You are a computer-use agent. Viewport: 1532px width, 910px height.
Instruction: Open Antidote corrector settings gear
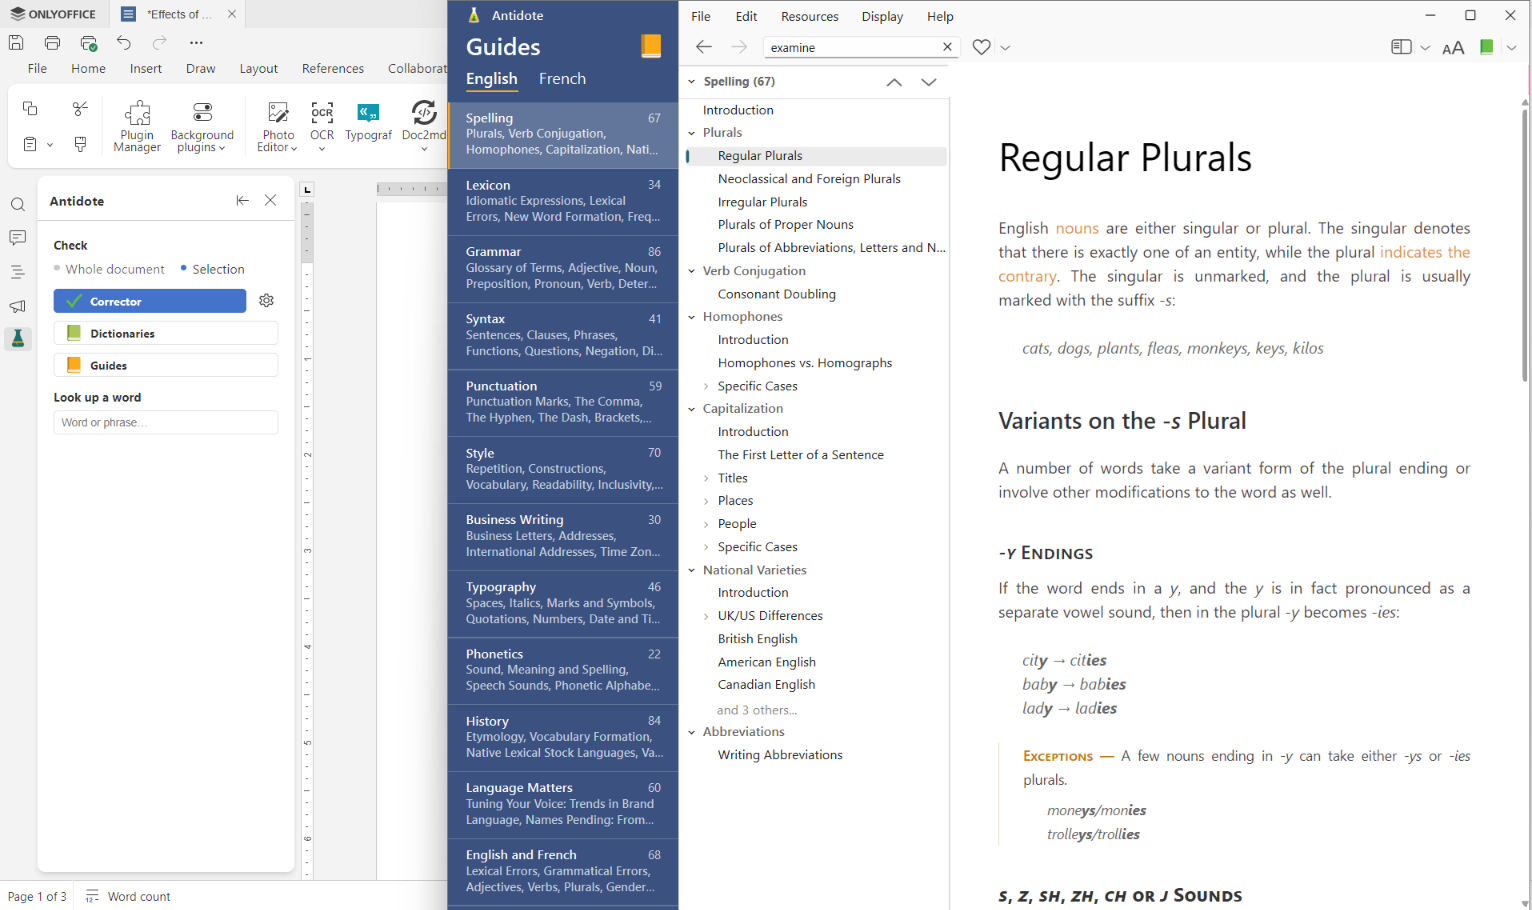pos(266,300)
